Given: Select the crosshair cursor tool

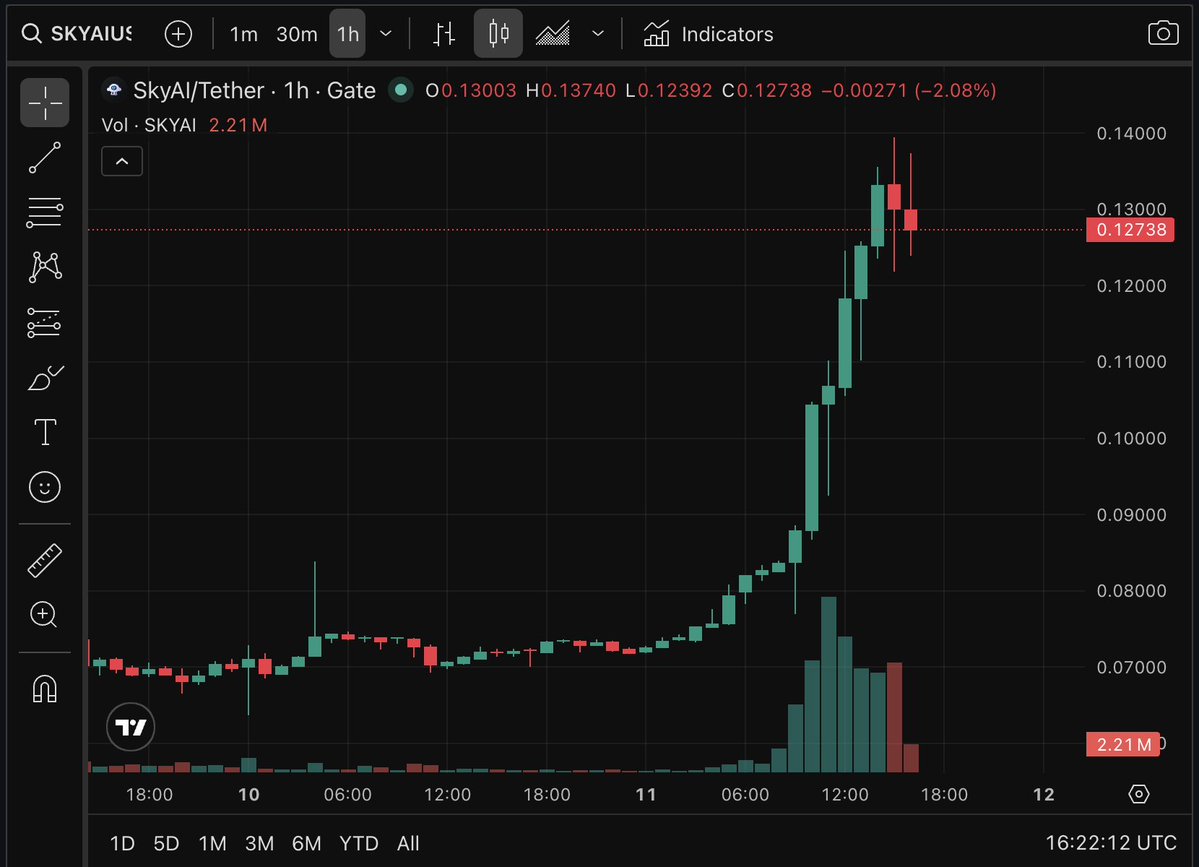Looking at the screenshot, I should 45,102.
